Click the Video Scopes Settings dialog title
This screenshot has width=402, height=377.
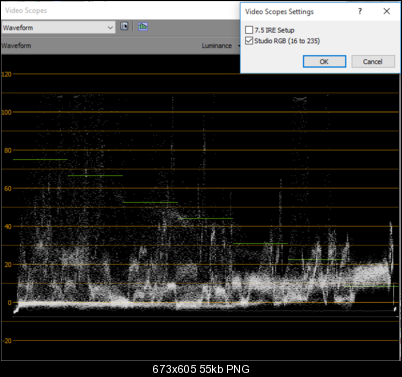[x=279, y=12]
